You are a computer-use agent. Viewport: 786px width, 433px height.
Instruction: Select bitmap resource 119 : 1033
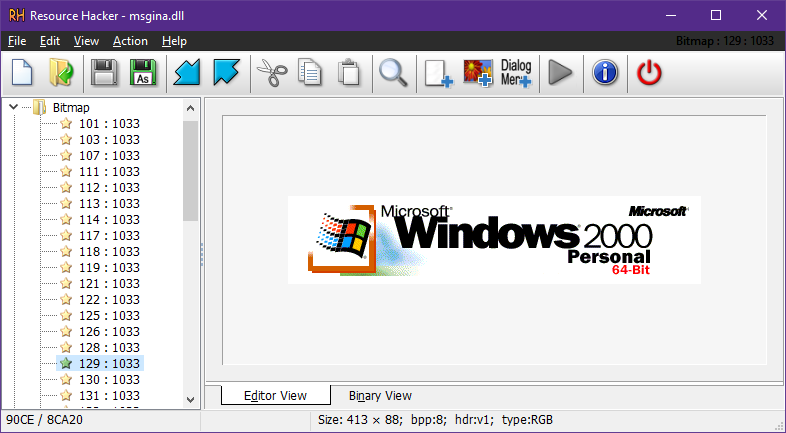pyautogui.click(x=109, y=268)
